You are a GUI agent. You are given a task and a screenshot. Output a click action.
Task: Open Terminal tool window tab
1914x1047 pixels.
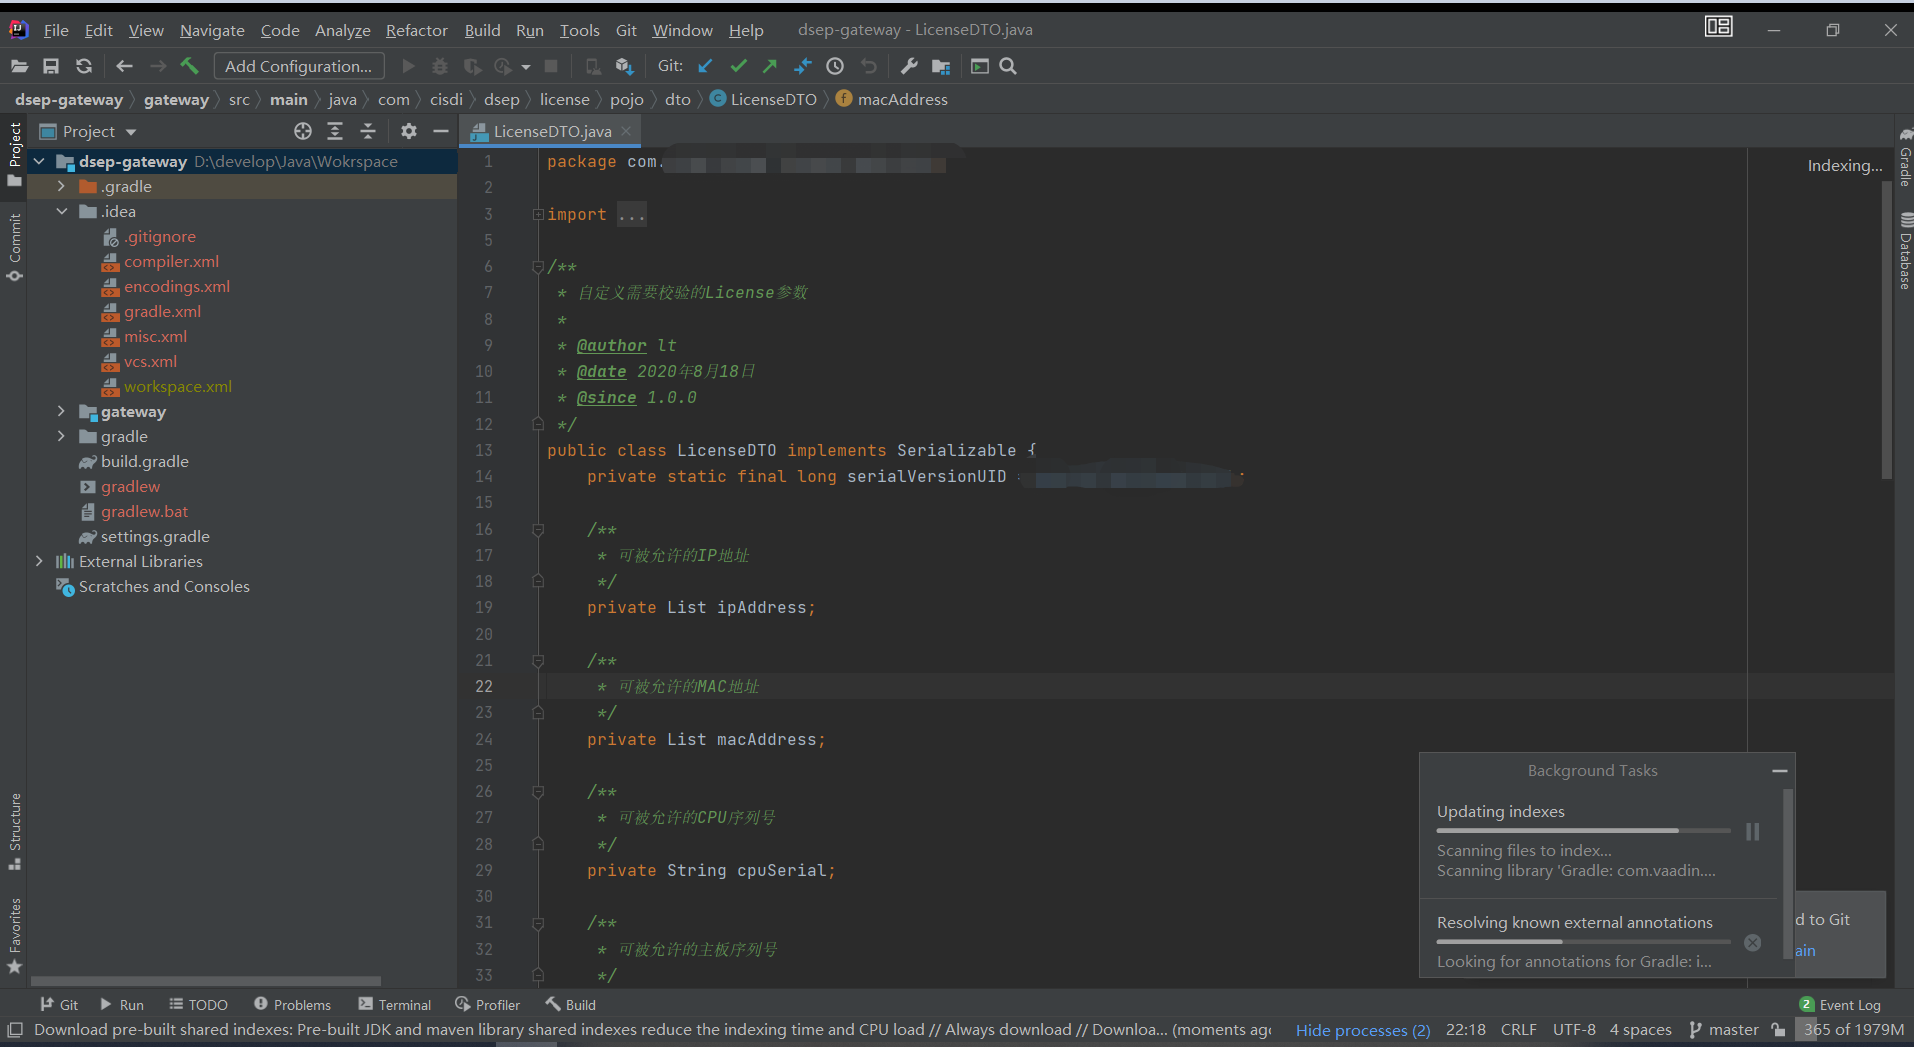pos(395,1005)
